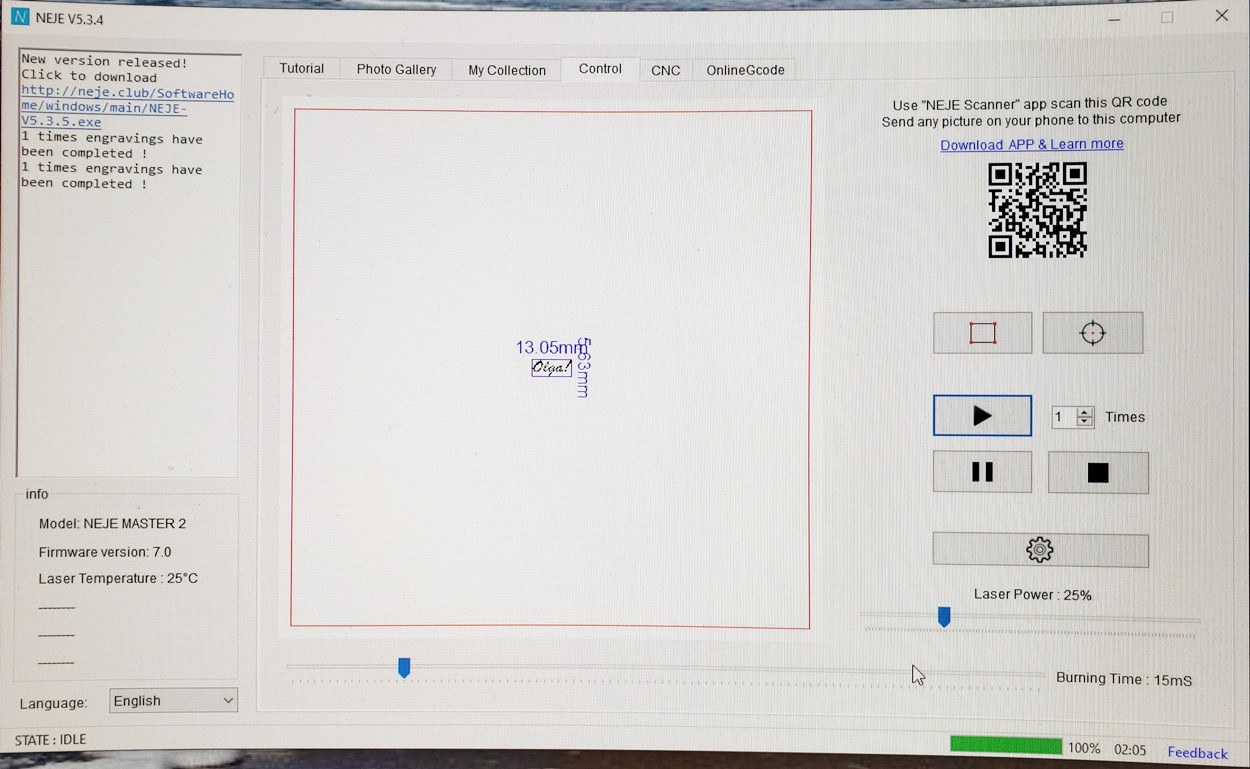Go to the CNC tab
1250x769 pixels.
[665, 70]
